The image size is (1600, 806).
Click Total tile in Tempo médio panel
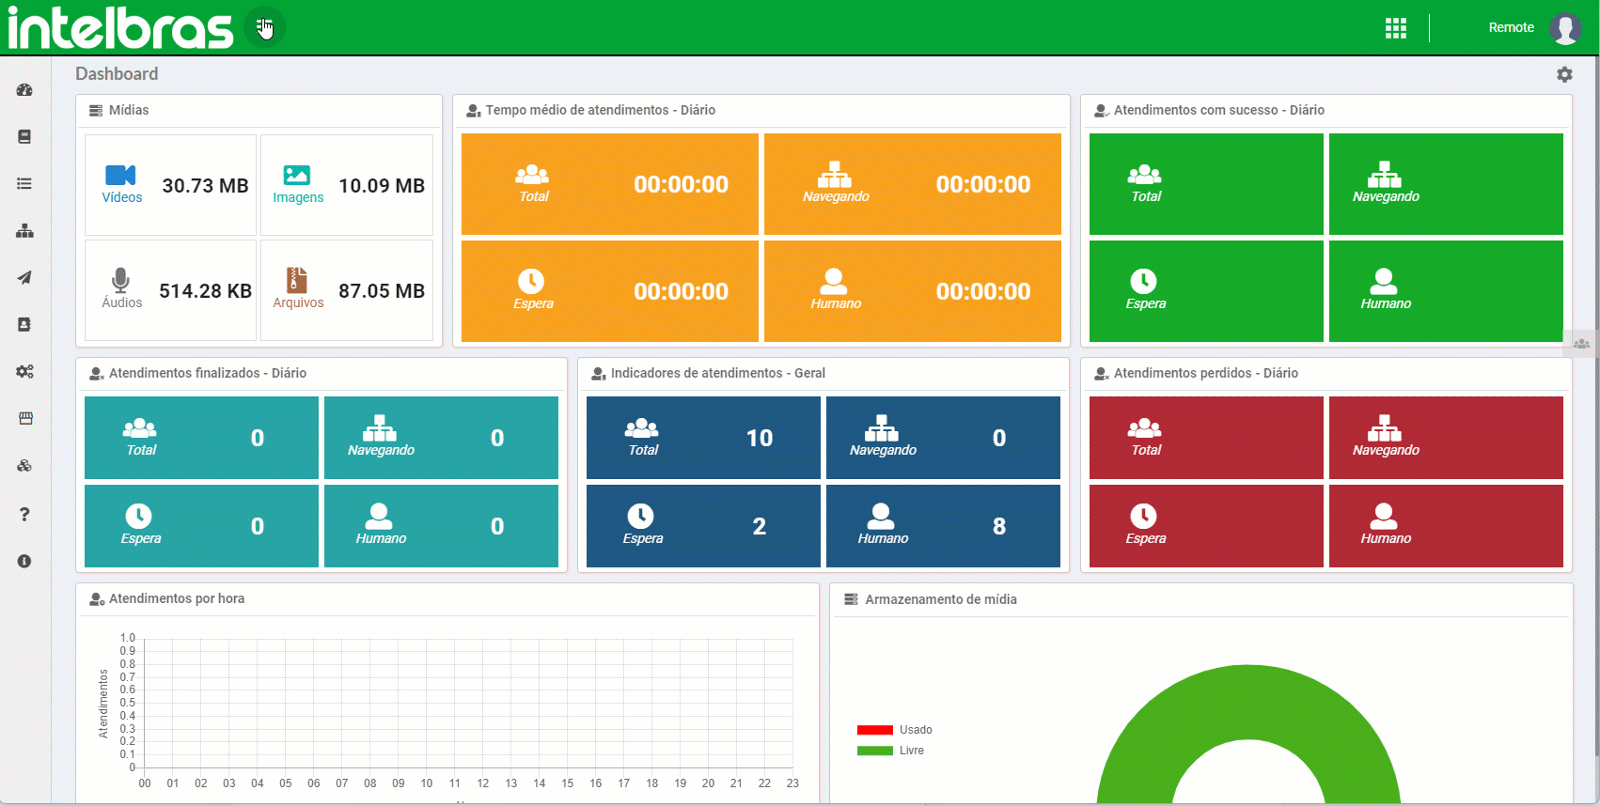[x=610, y=184]
